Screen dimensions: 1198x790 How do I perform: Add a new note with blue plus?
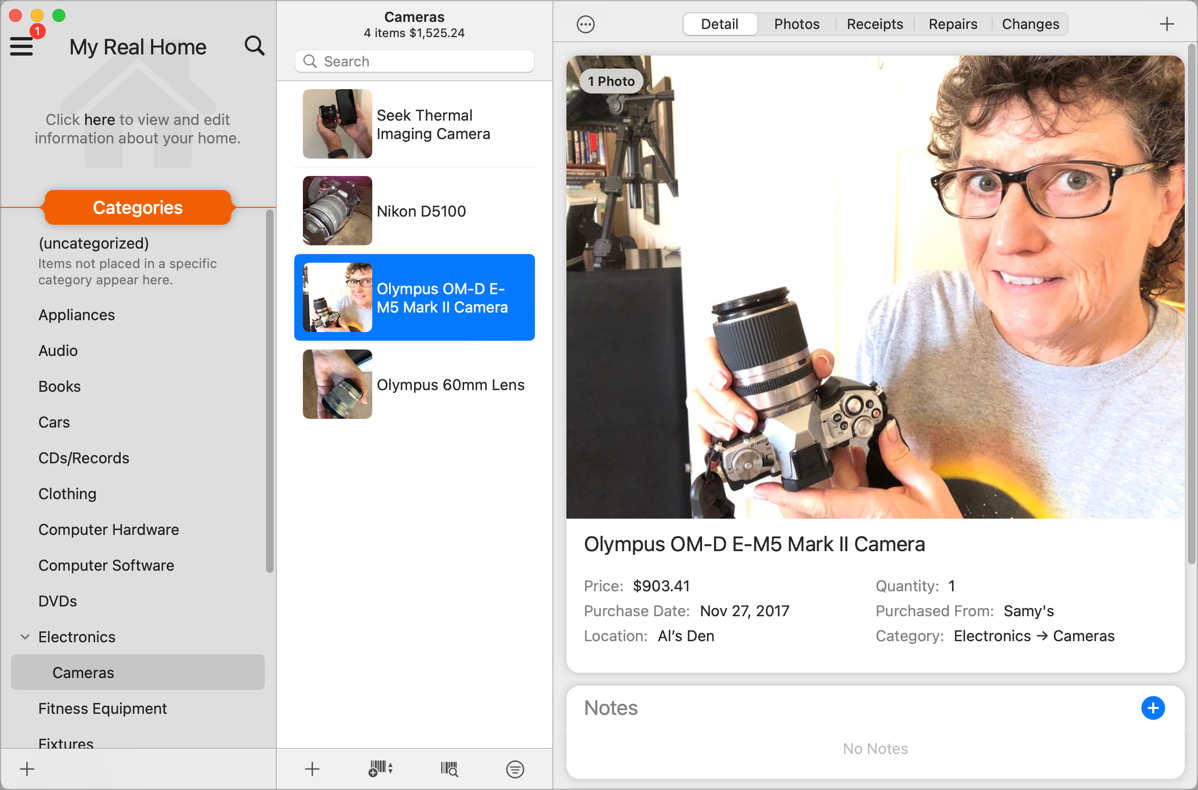[1152, 708]
